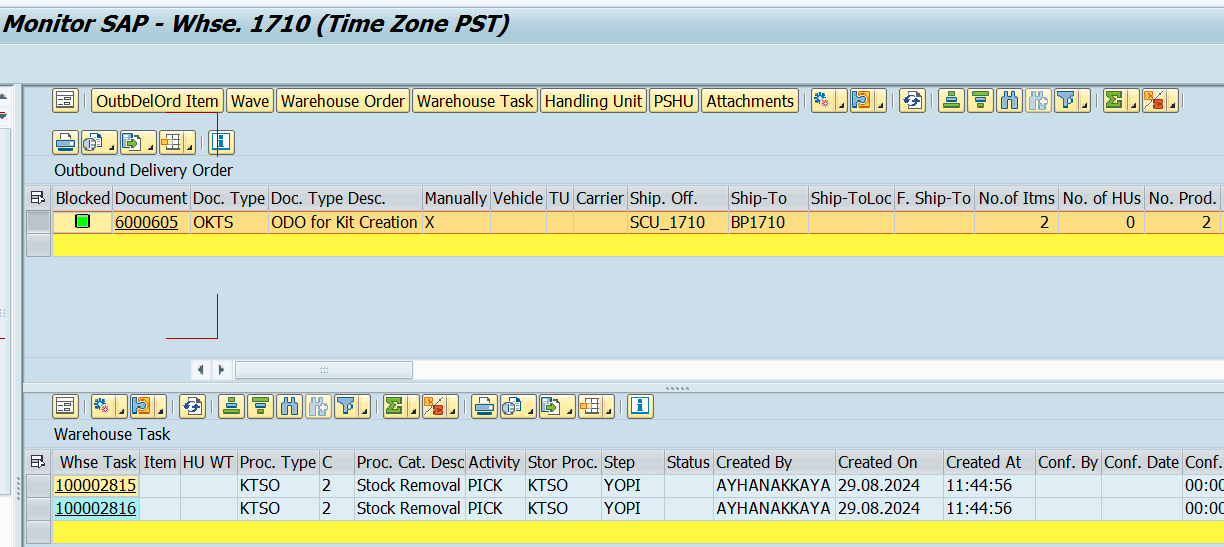Select all rows in Outbound Delivery Order table
Viewport: 1224px width, 547px height.
pyautogui.click(x=38, y=198)
